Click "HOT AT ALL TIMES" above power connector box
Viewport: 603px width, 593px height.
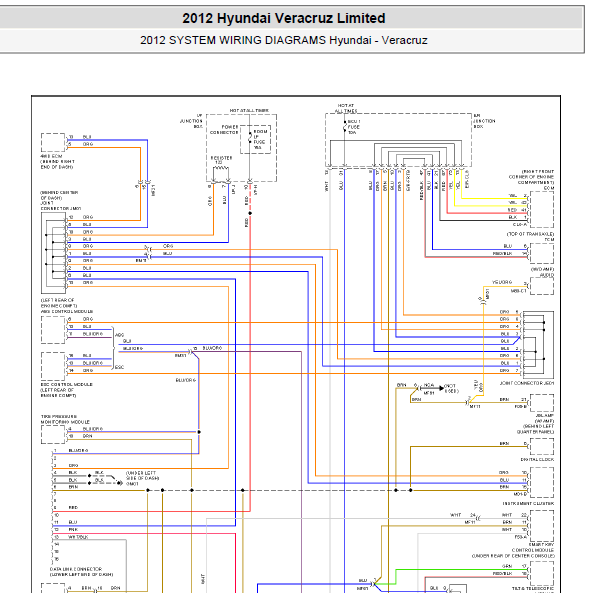click(x=249, y=110)
